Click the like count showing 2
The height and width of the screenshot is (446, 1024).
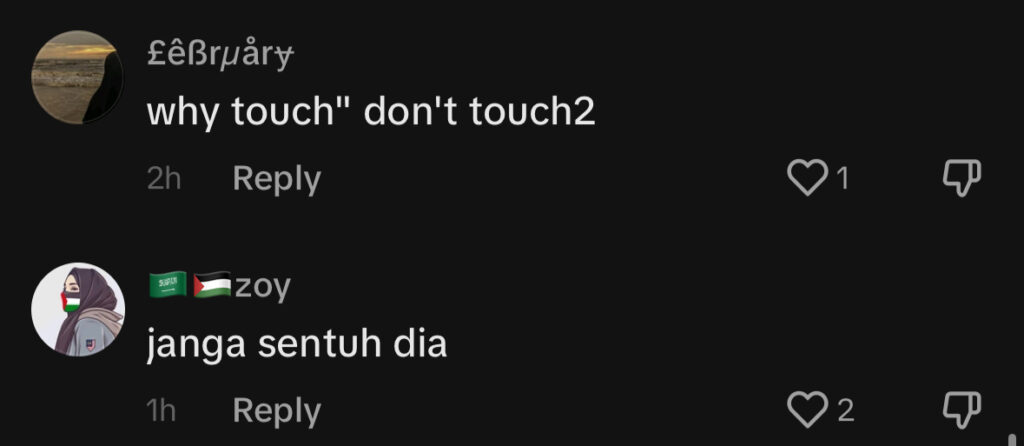tap(845, 411)
